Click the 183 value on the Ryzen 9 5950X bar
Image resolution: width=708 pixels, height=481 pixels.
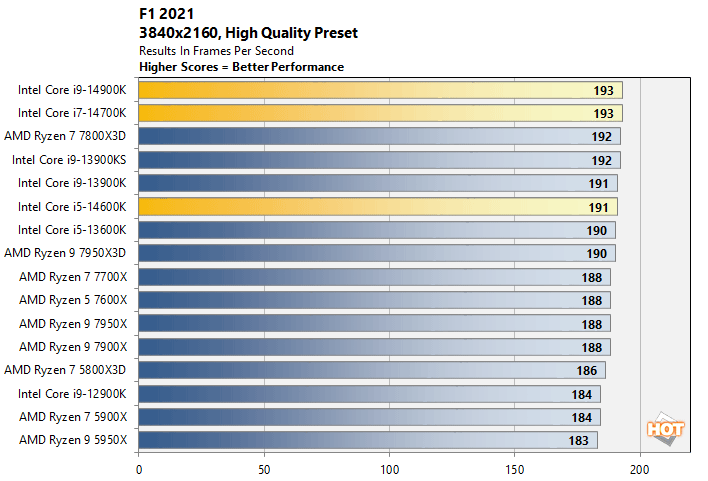point(578,441)
